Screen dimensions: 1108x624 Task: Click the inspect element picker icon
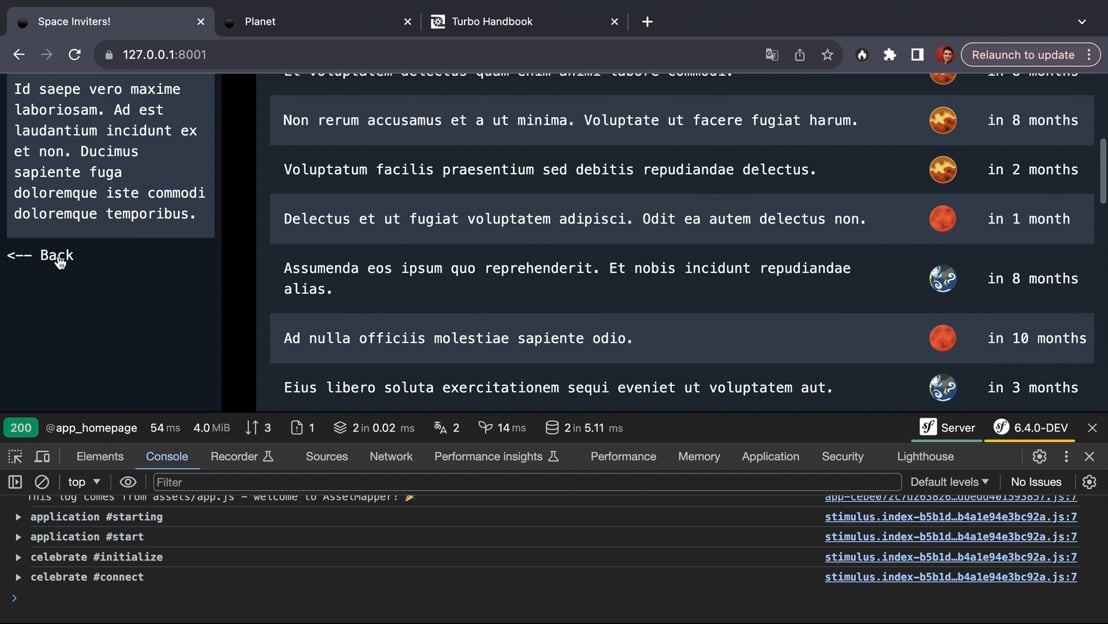[15, 457]
